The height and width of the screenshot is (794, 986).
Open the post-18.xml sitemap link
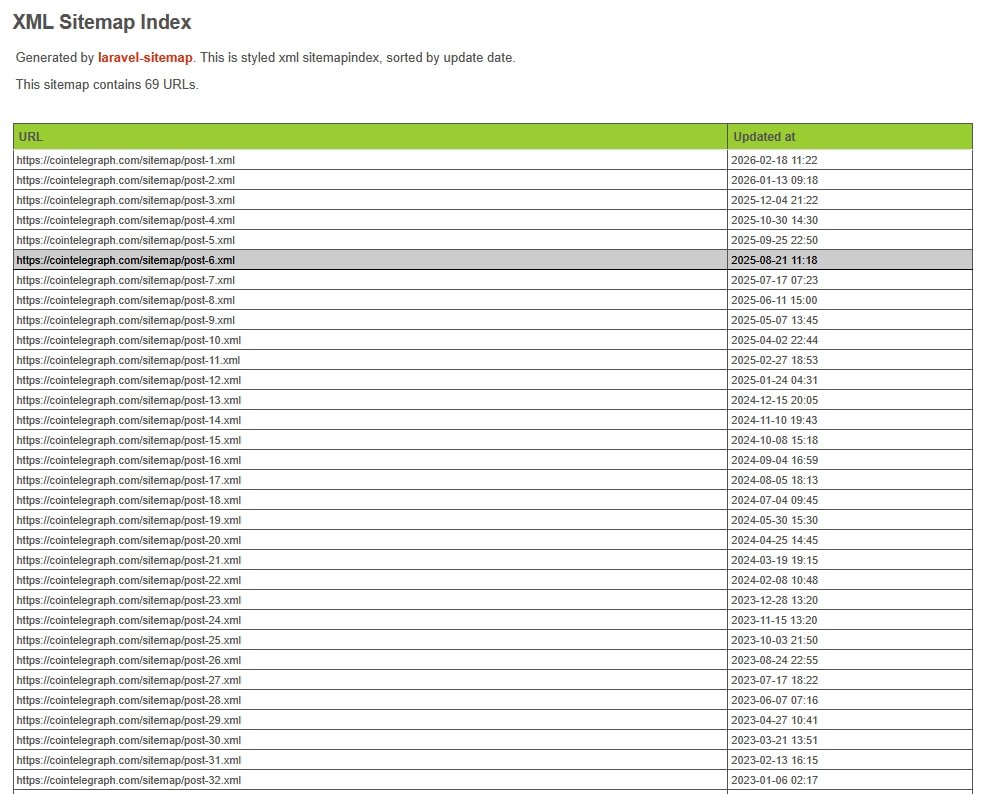(x=129, y=500)
